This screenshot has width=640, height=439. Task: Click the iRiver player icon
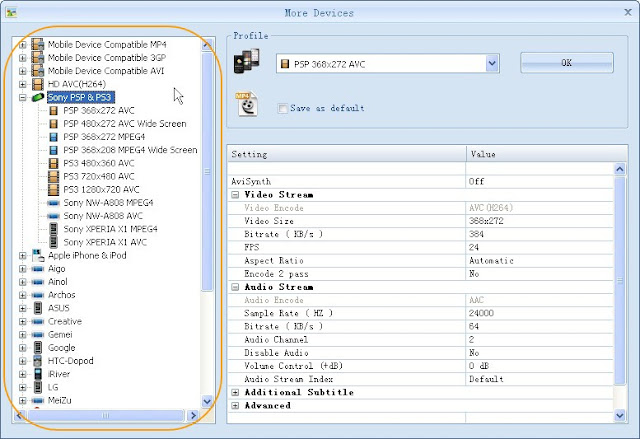tap(38, 374)
